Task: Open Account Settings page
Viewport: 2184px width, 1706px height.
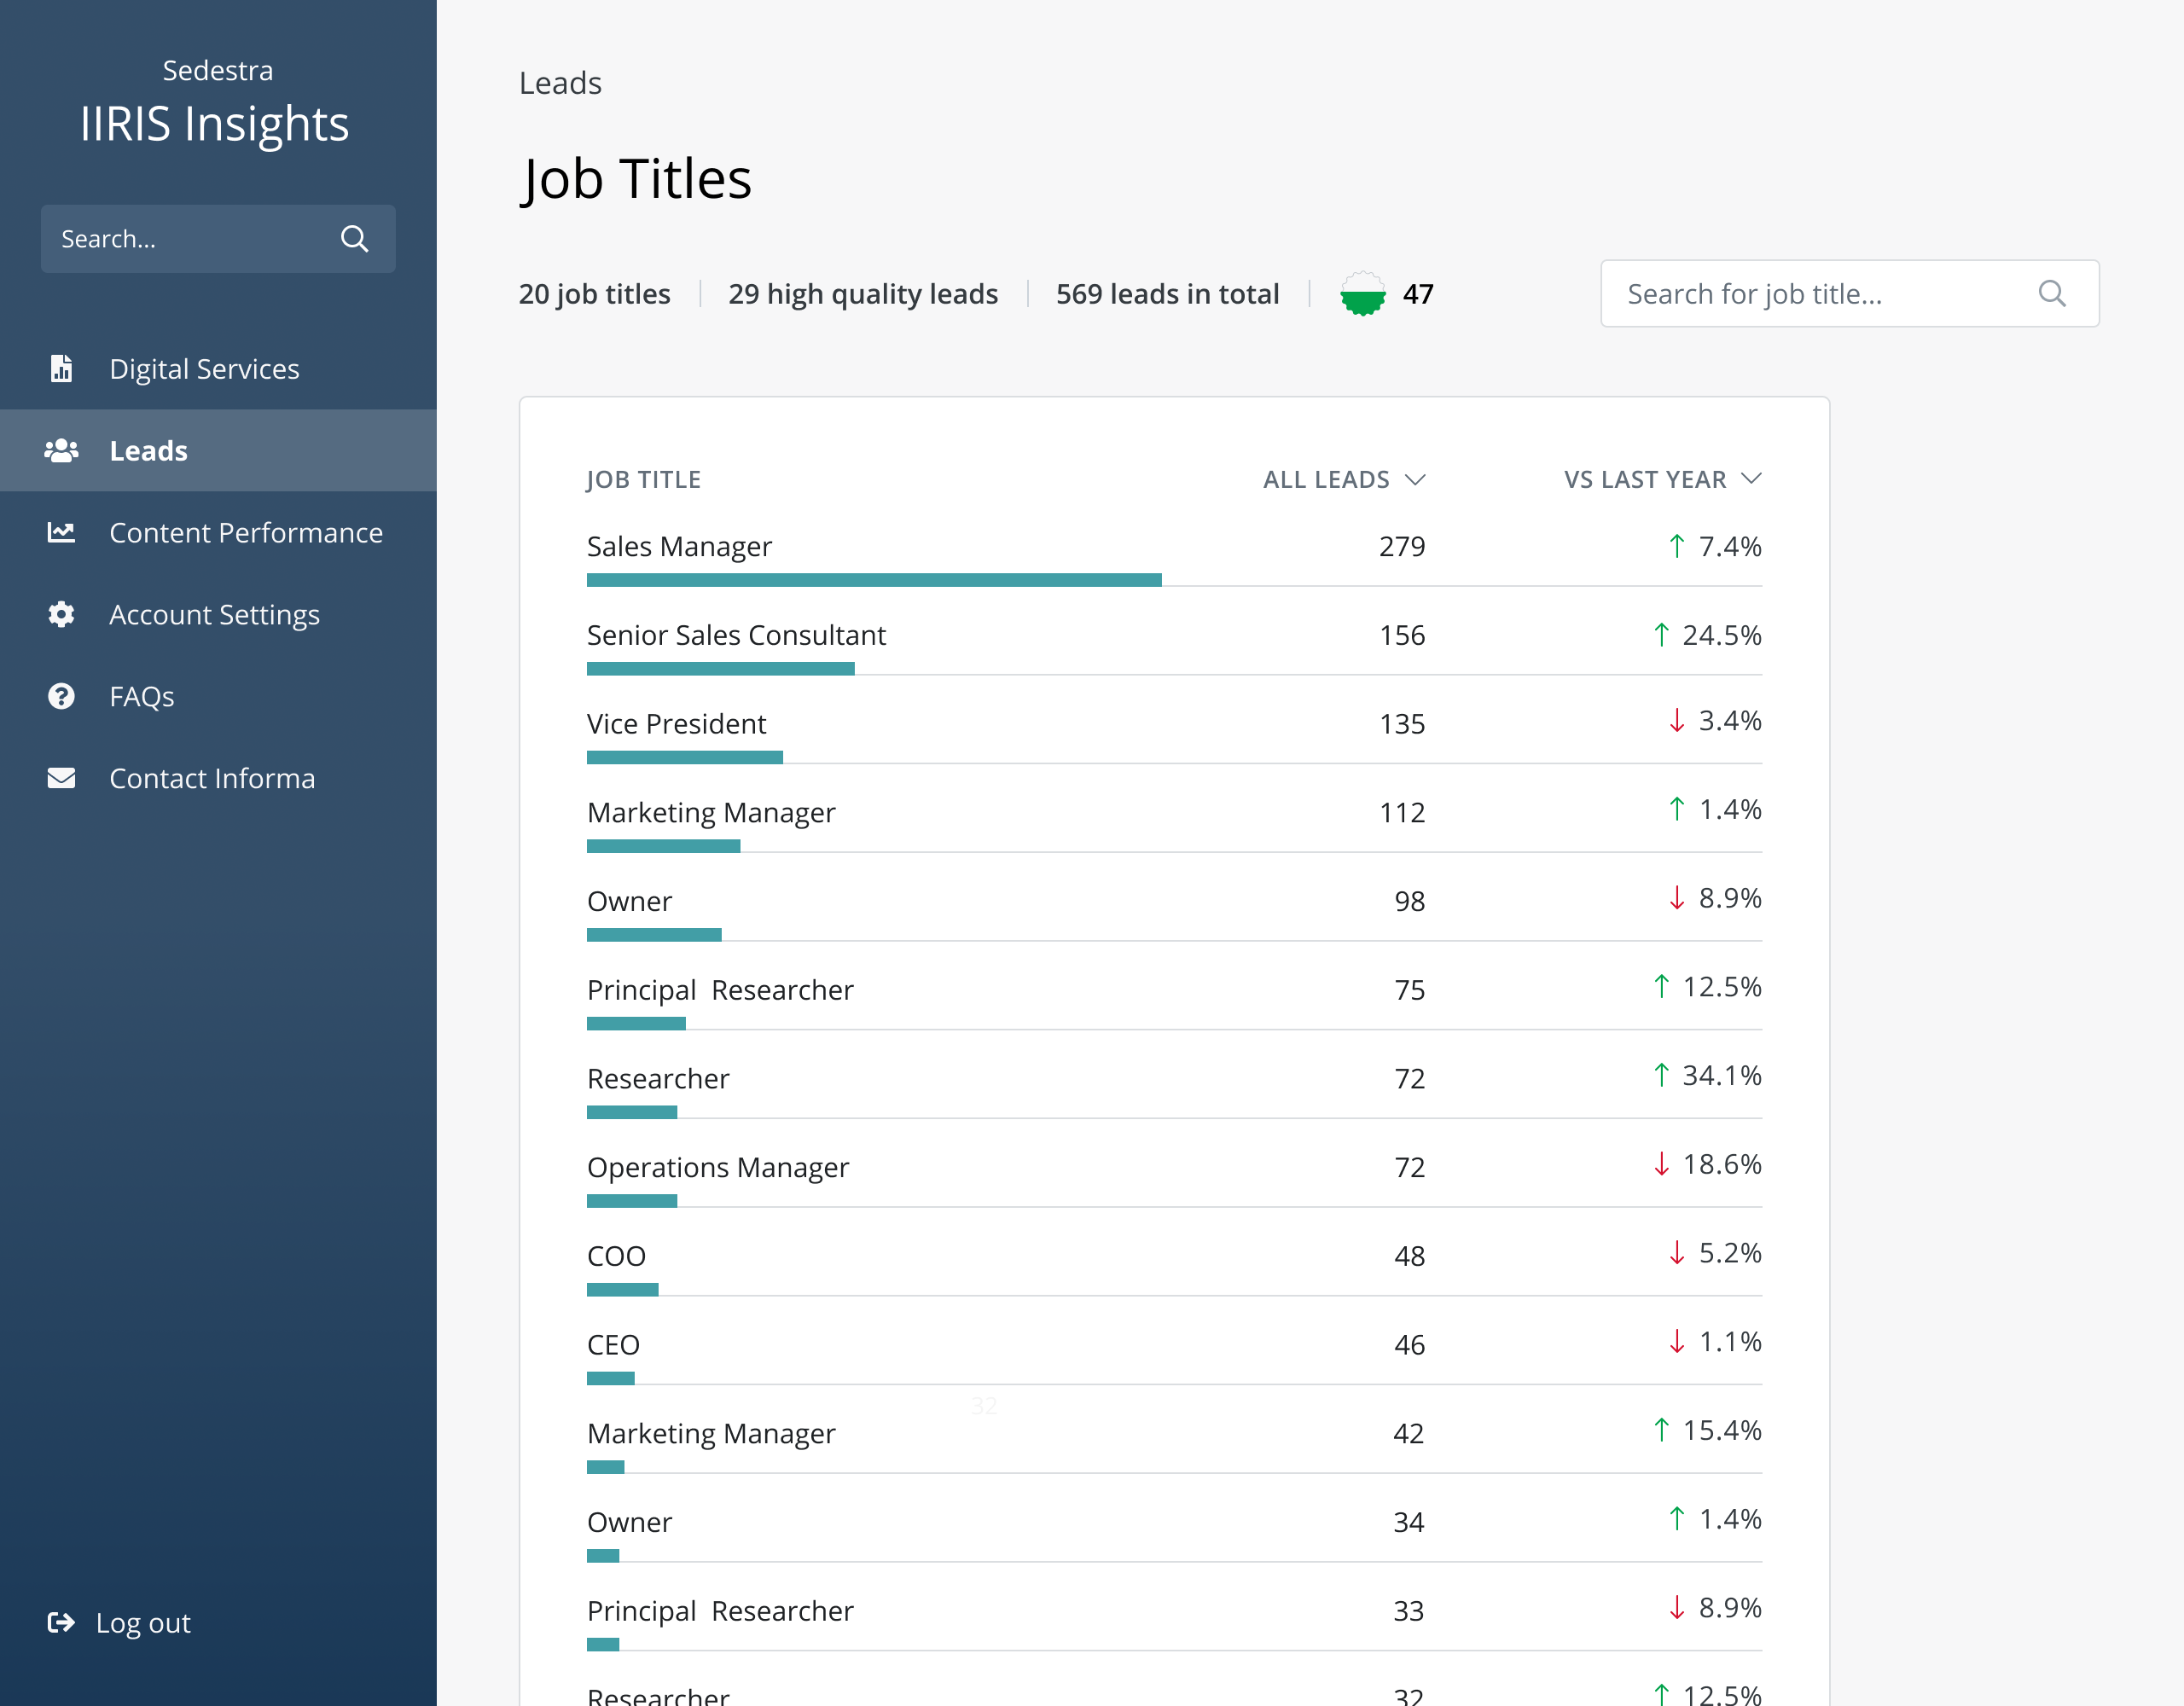Action: (x=218, y=614)
